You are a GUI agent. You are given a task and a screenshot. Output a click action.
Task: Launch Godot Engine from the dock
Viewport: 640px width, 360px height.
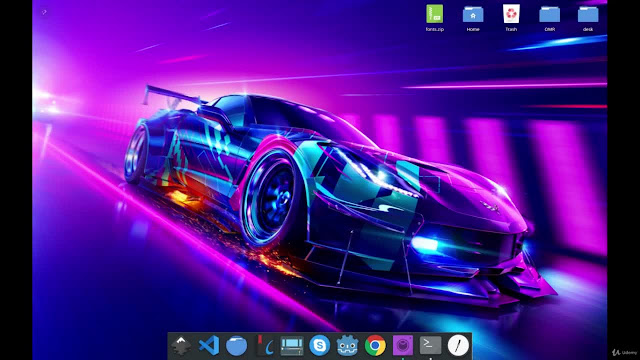(x=347, y=346)
